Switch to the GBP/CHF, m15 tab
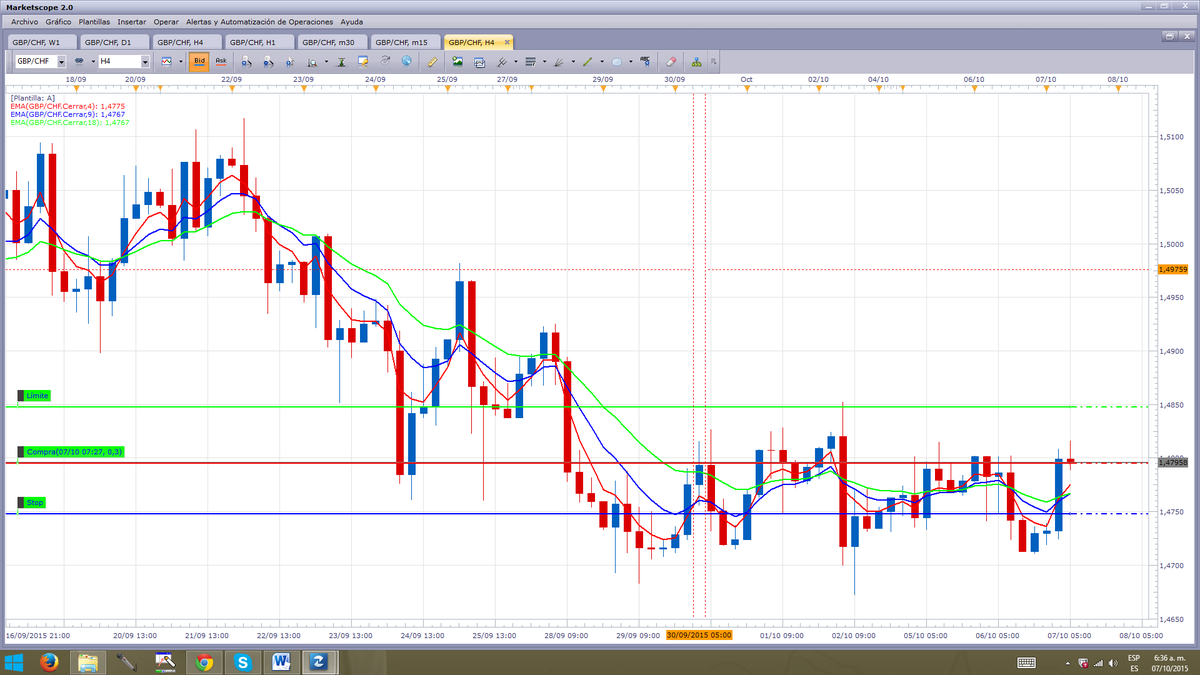 pos(404,41)
